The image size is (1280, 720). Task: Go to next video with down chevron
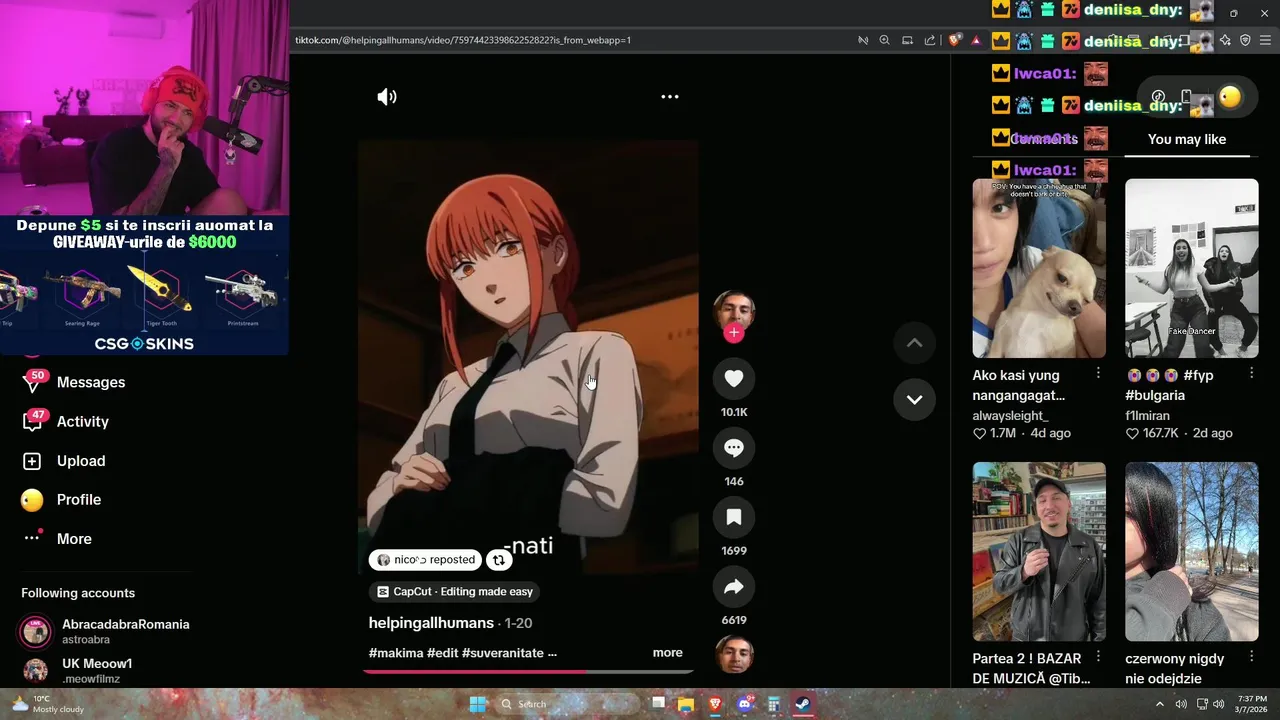click(x=914, y=399)
